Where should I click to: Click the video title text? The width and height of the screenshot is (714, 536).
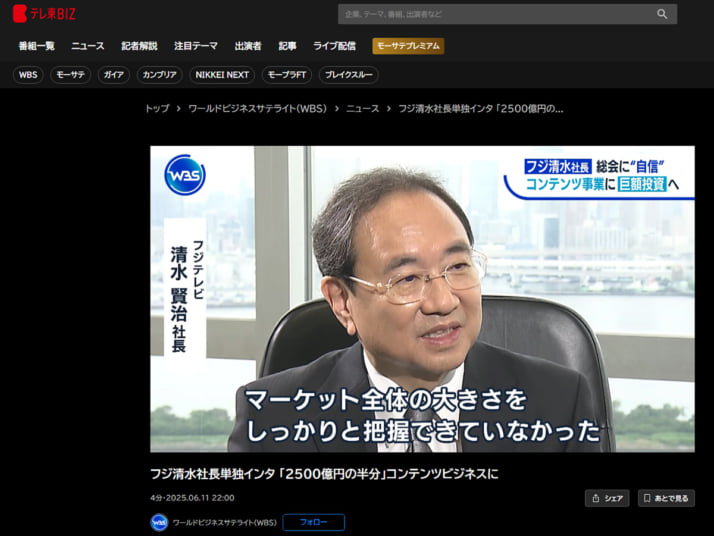tap(324, 474)
